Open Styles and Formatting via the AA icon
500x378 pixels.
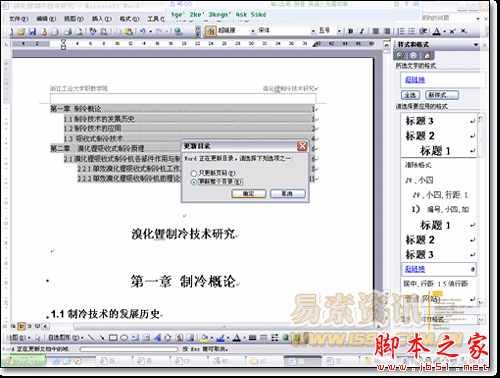coord(211,31)
